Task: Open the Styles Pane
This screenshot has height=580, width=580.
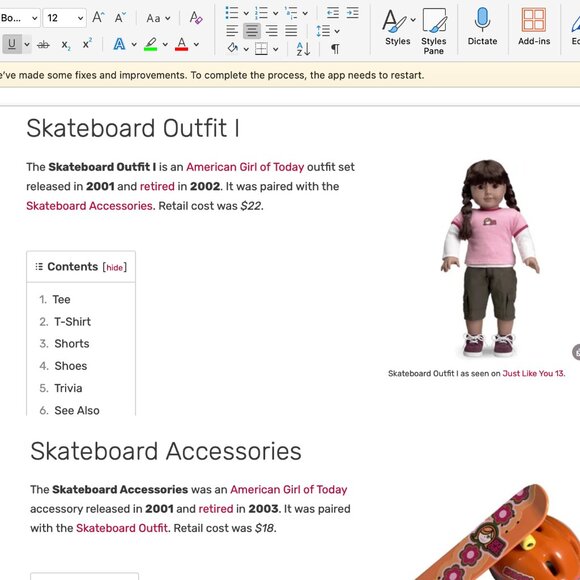Action: click(x=434, y=31)
